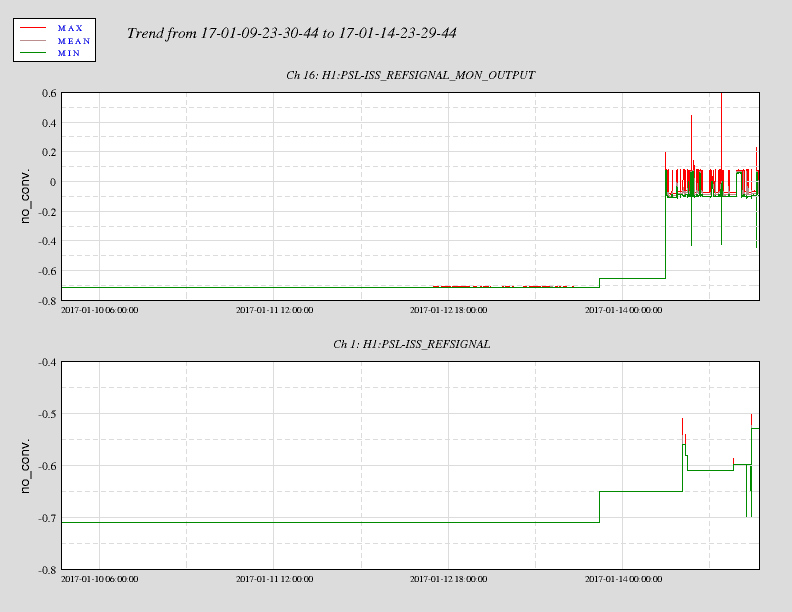Click the tallest red spike reaching 0.6
The height and width of the screenshot is (612, 792).
[x=721, y=131]
